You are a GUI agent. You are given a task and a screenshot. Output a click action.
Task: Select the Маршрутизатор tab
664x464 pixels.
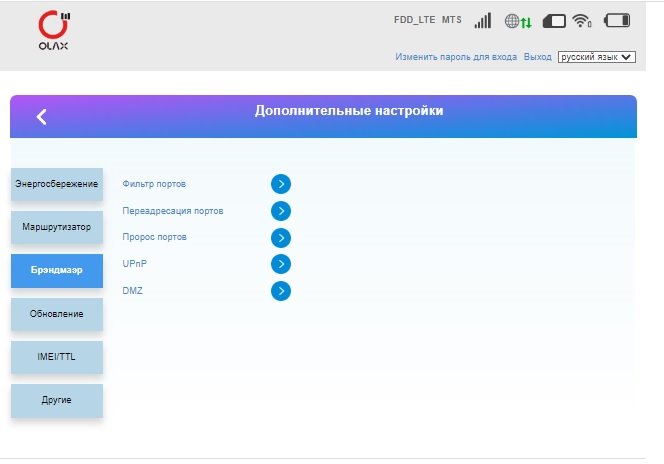point(57,227)
